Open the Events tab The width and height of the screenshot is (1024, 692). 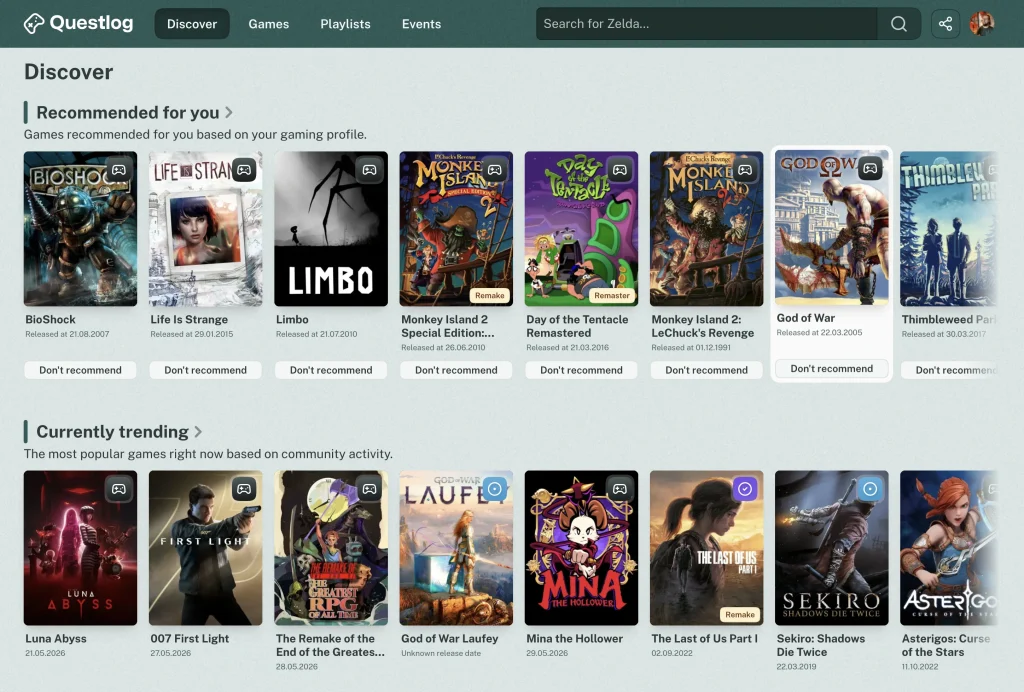coord(421,24)
